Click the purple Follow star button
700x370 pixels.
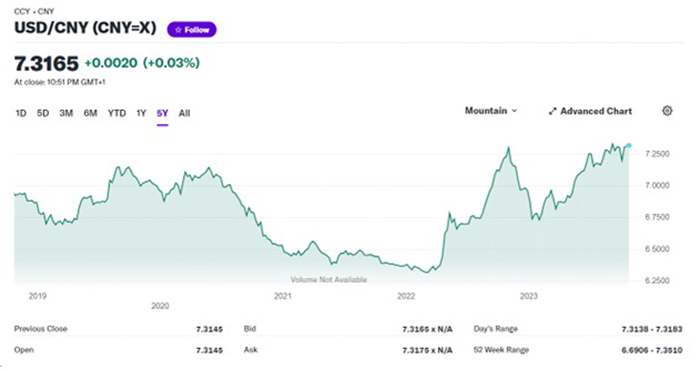coord(192,30)
